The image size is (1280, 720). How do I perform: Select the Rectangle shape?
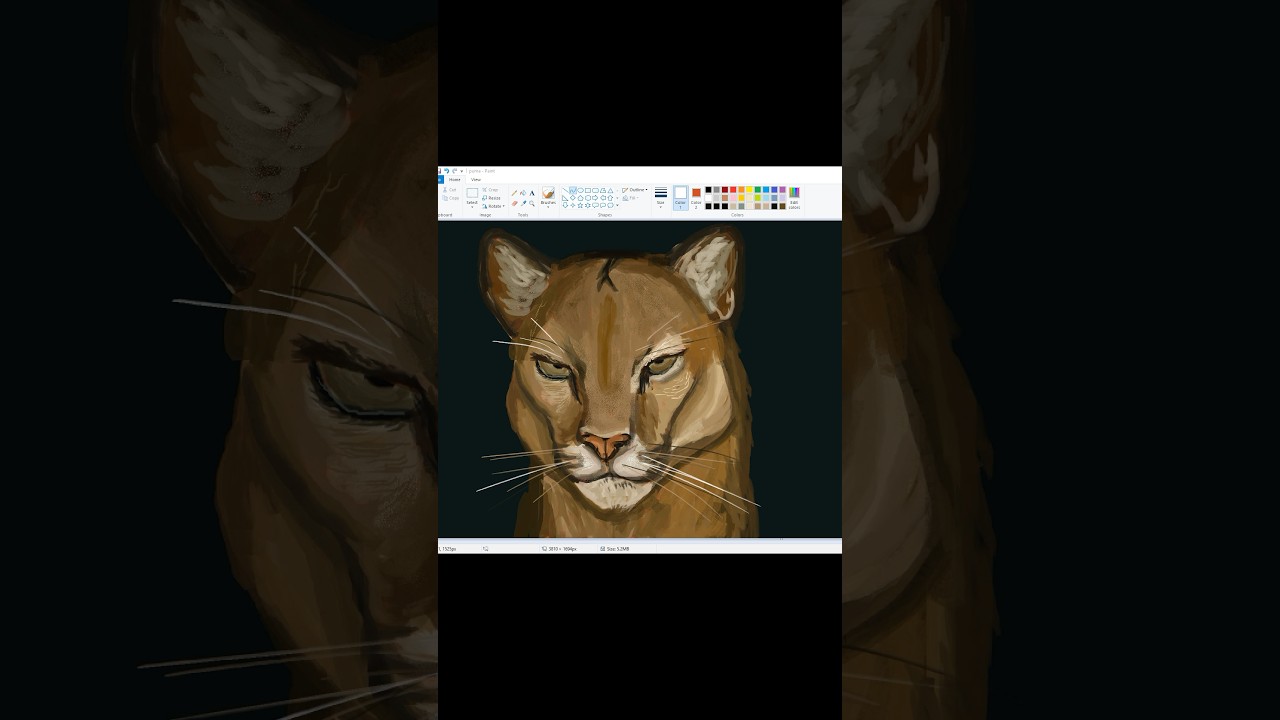(x=588, y=190)
